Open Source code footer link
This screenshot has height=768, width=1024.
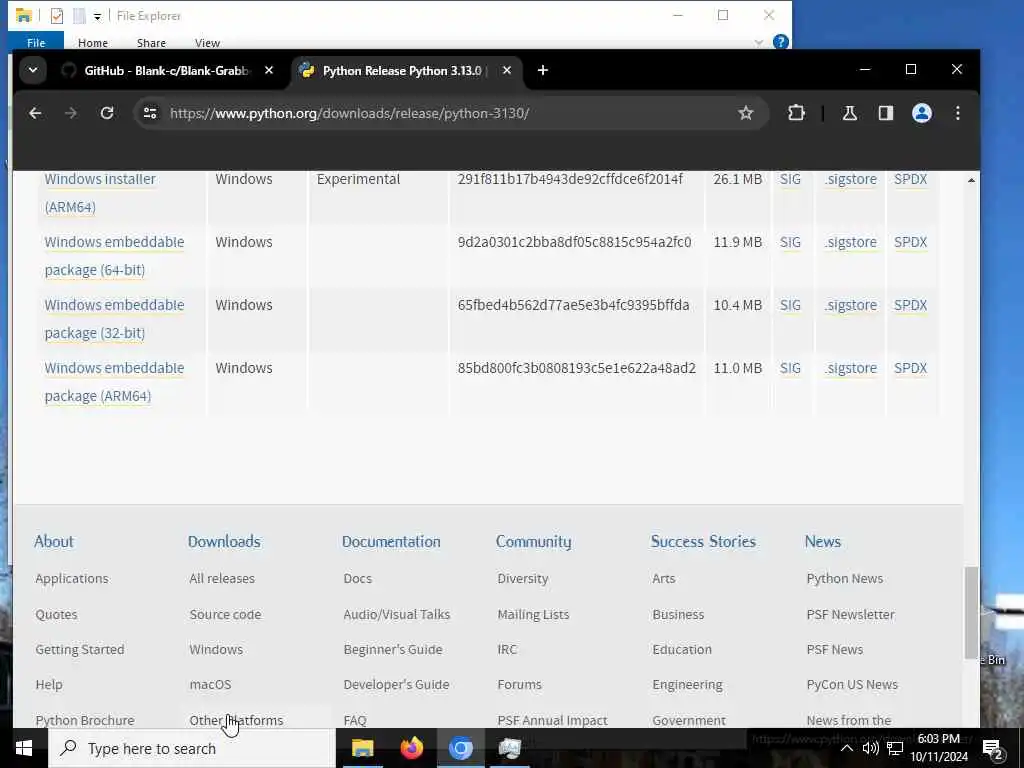pos(225,614)
